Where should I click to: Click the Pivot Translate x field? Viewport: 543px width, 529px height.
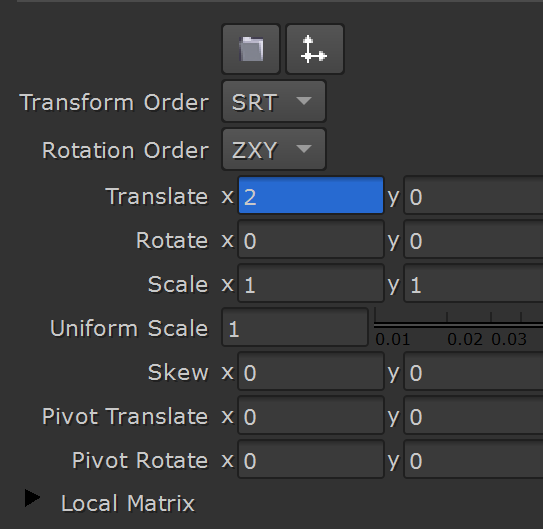(x=311, y=415)
